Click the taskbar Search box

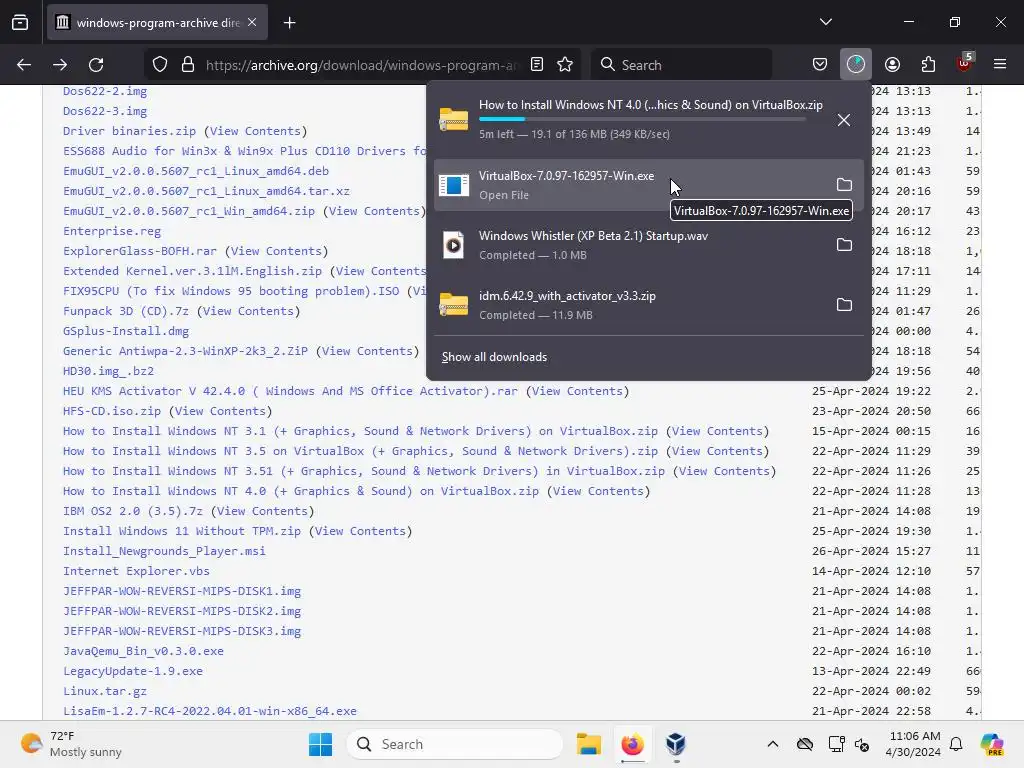point(455,744)
